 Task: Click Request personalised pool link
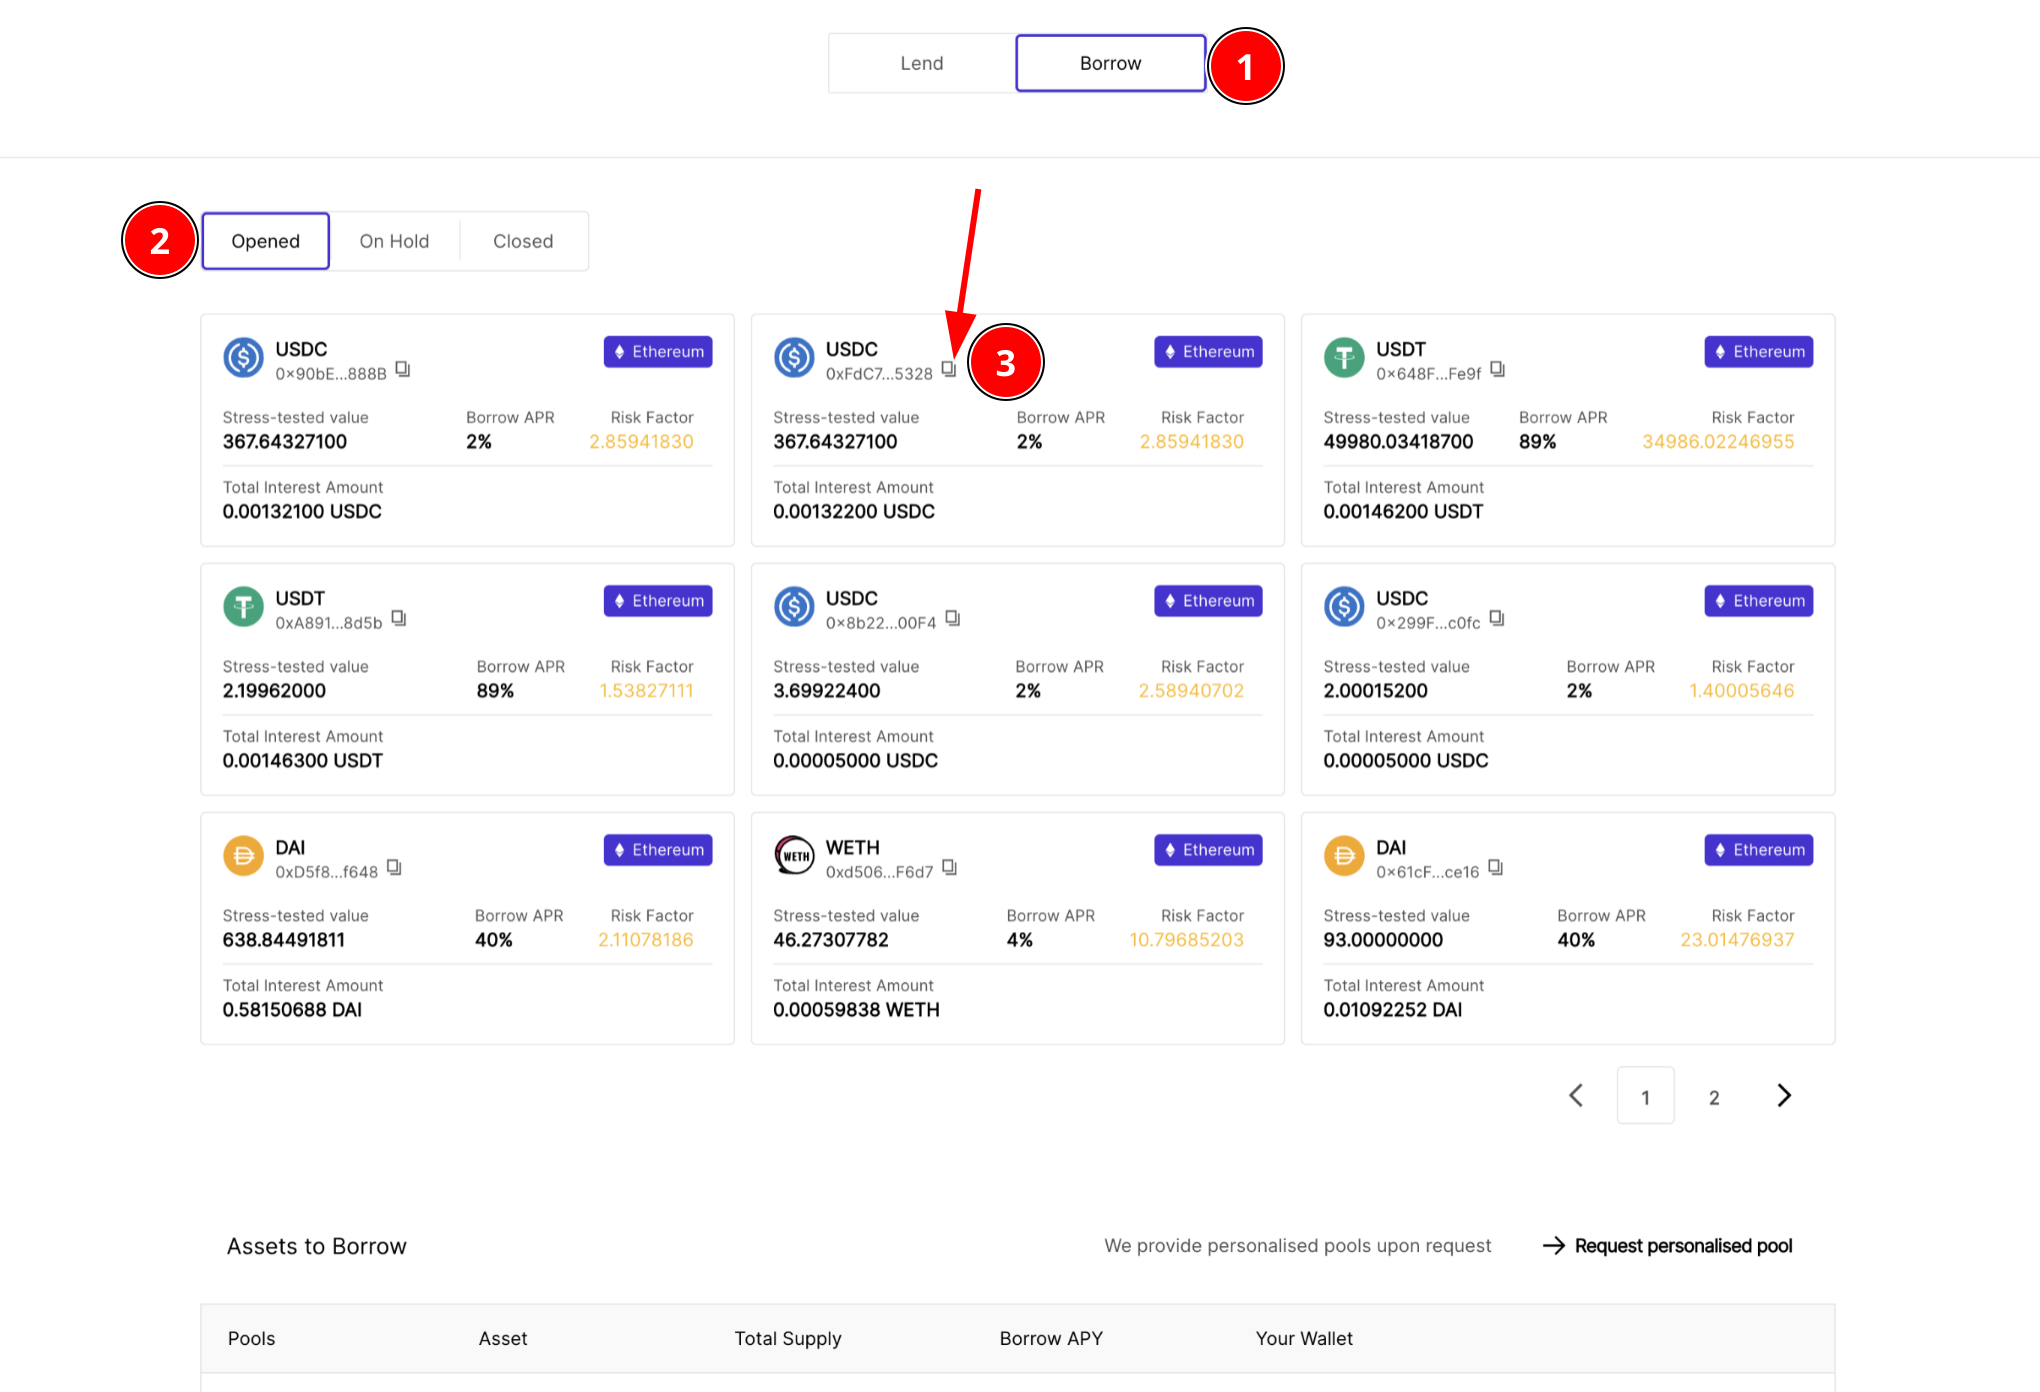pos(1682,1246)
